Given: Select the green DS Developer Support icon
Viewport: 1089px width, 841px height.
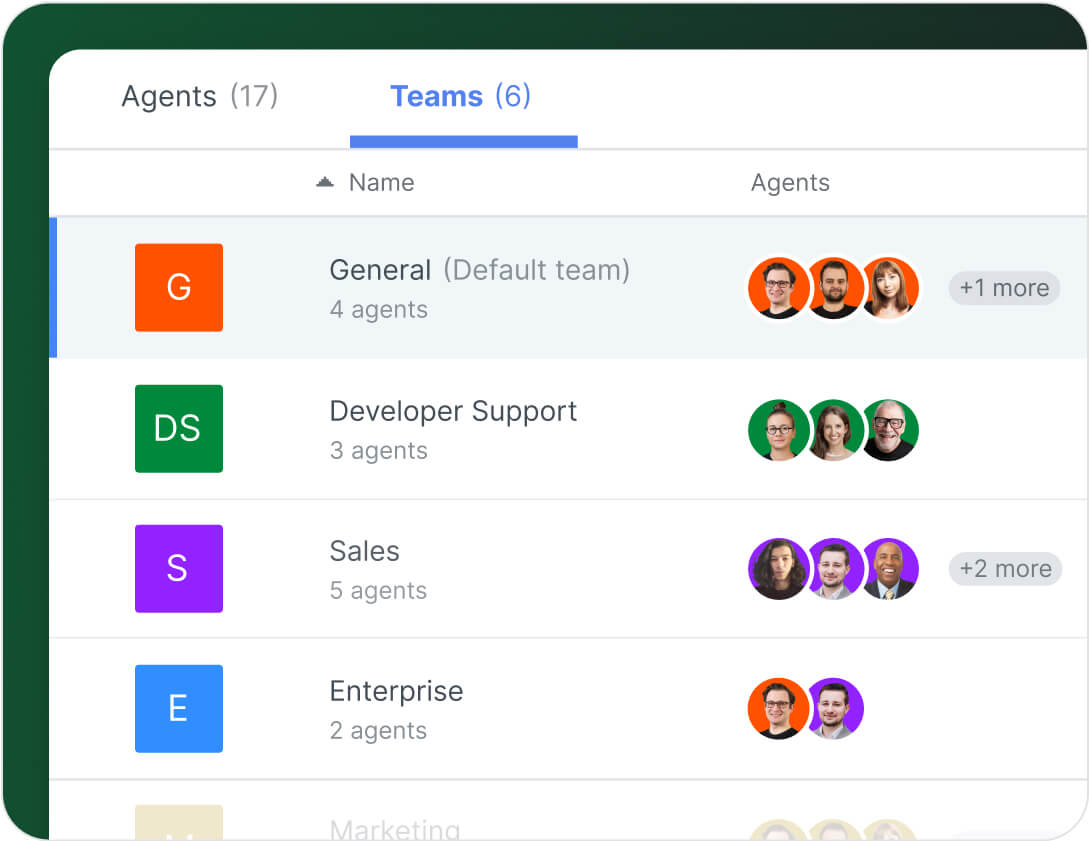Looking at the screenshot, I should pos(178,428).
